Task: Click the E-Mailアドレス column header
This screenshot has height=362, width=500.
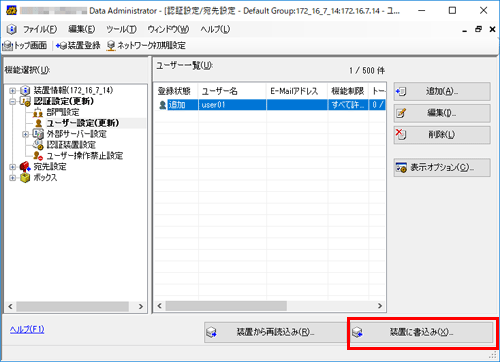Action: click(x=297, y=91)
